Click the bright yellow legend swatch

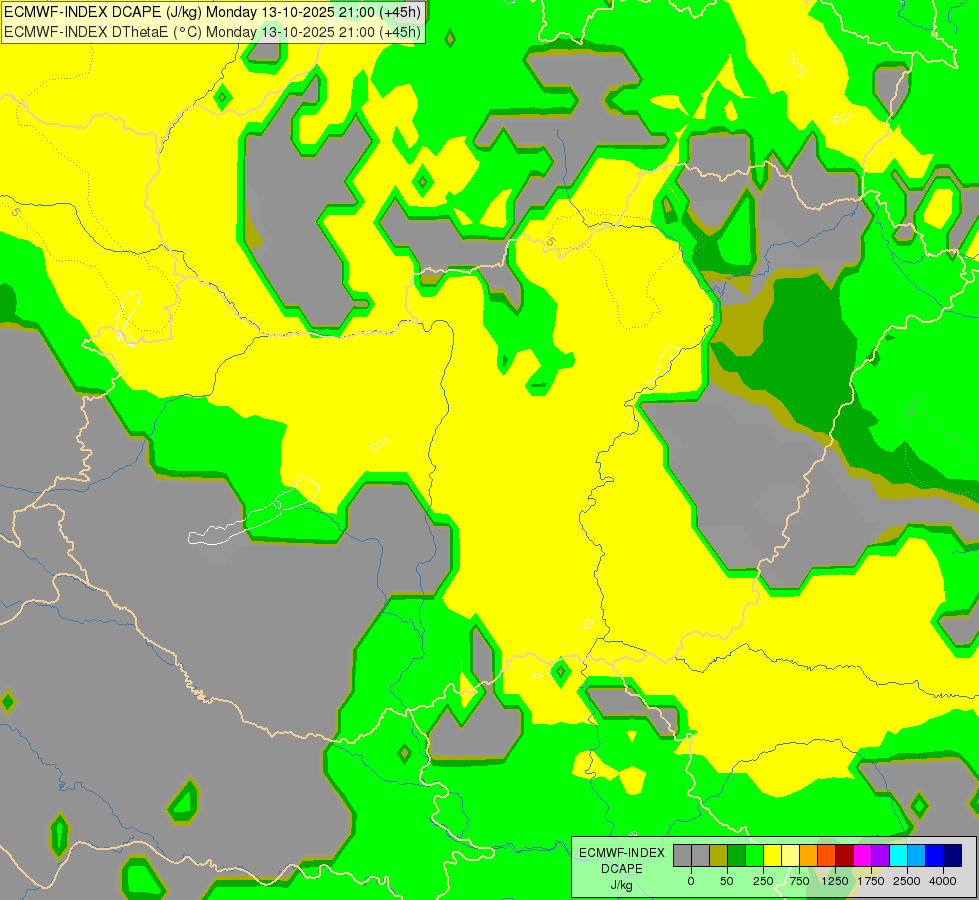point(772,855)
